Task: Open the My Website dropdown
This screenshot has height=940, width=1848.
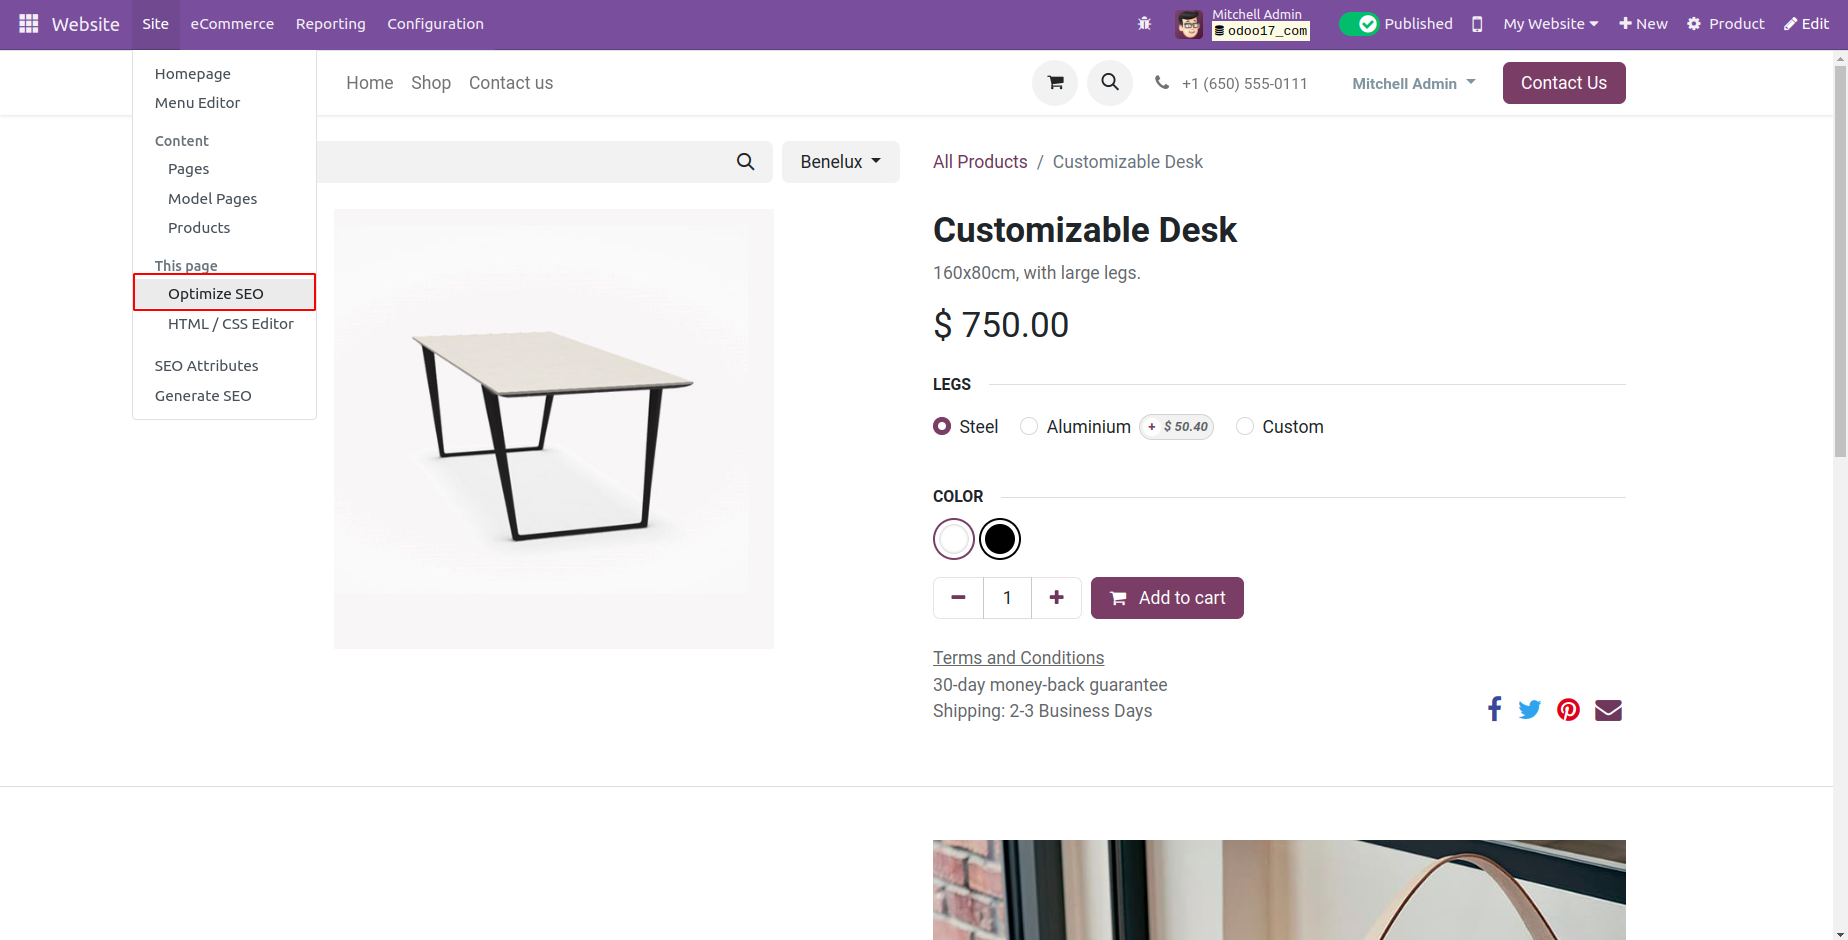Action: click(1550, 24)
